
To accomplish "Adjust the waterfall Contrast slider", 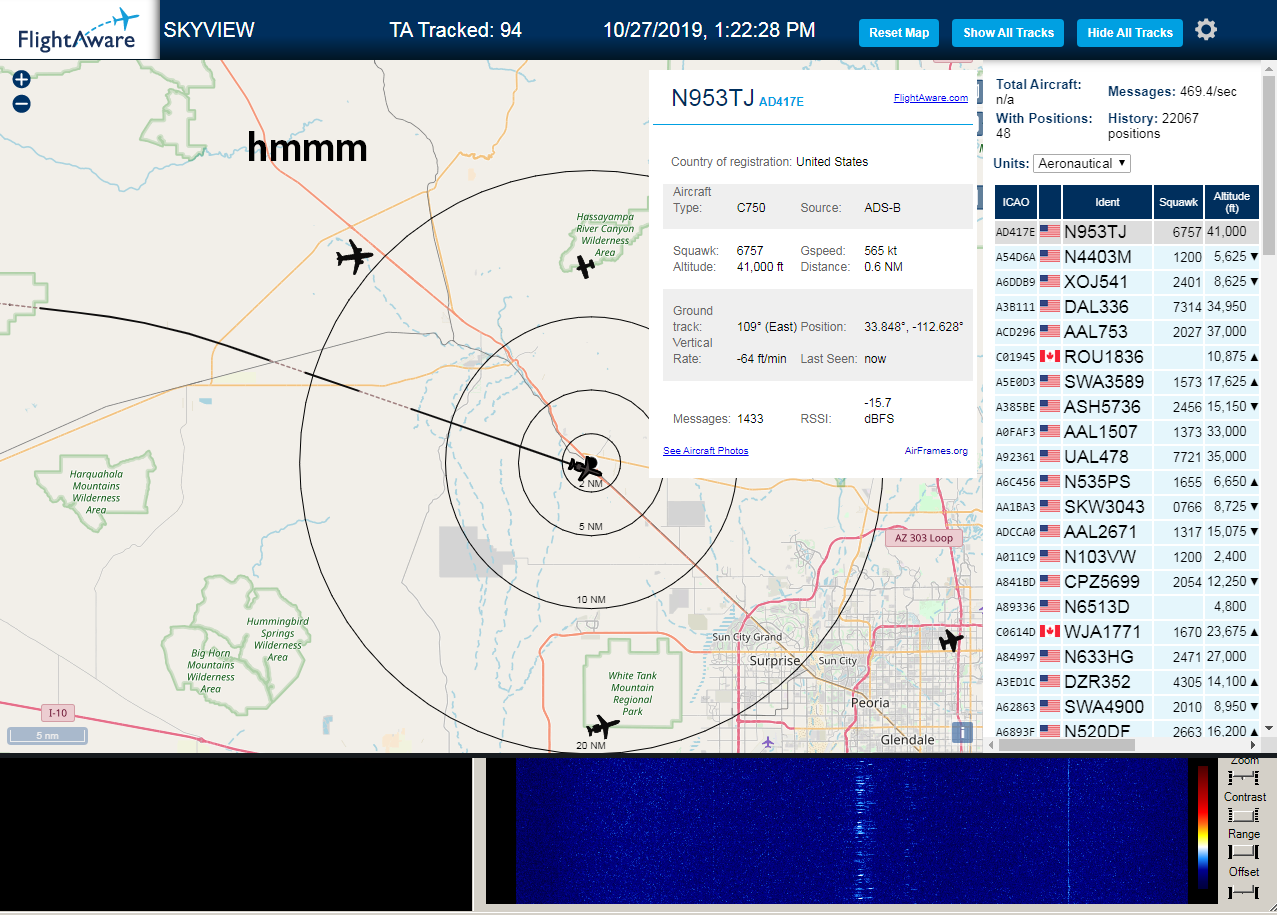I will (x=1244, y=815).
